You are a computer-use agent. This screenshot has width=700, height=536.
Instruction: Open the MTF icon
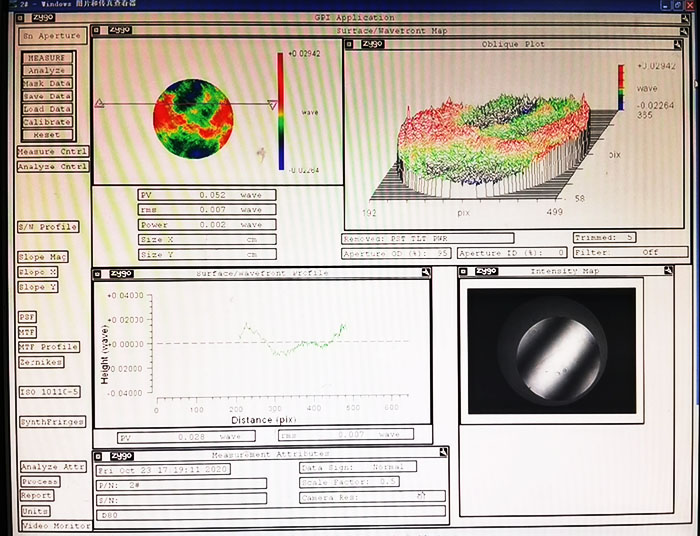pyautogui.click(x=27, y=331)
